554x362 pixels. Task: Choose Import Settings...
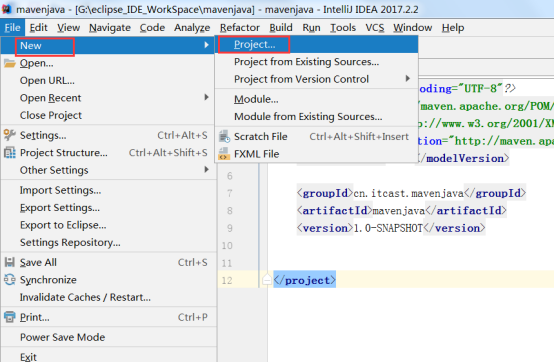click(x=107, y=190)
